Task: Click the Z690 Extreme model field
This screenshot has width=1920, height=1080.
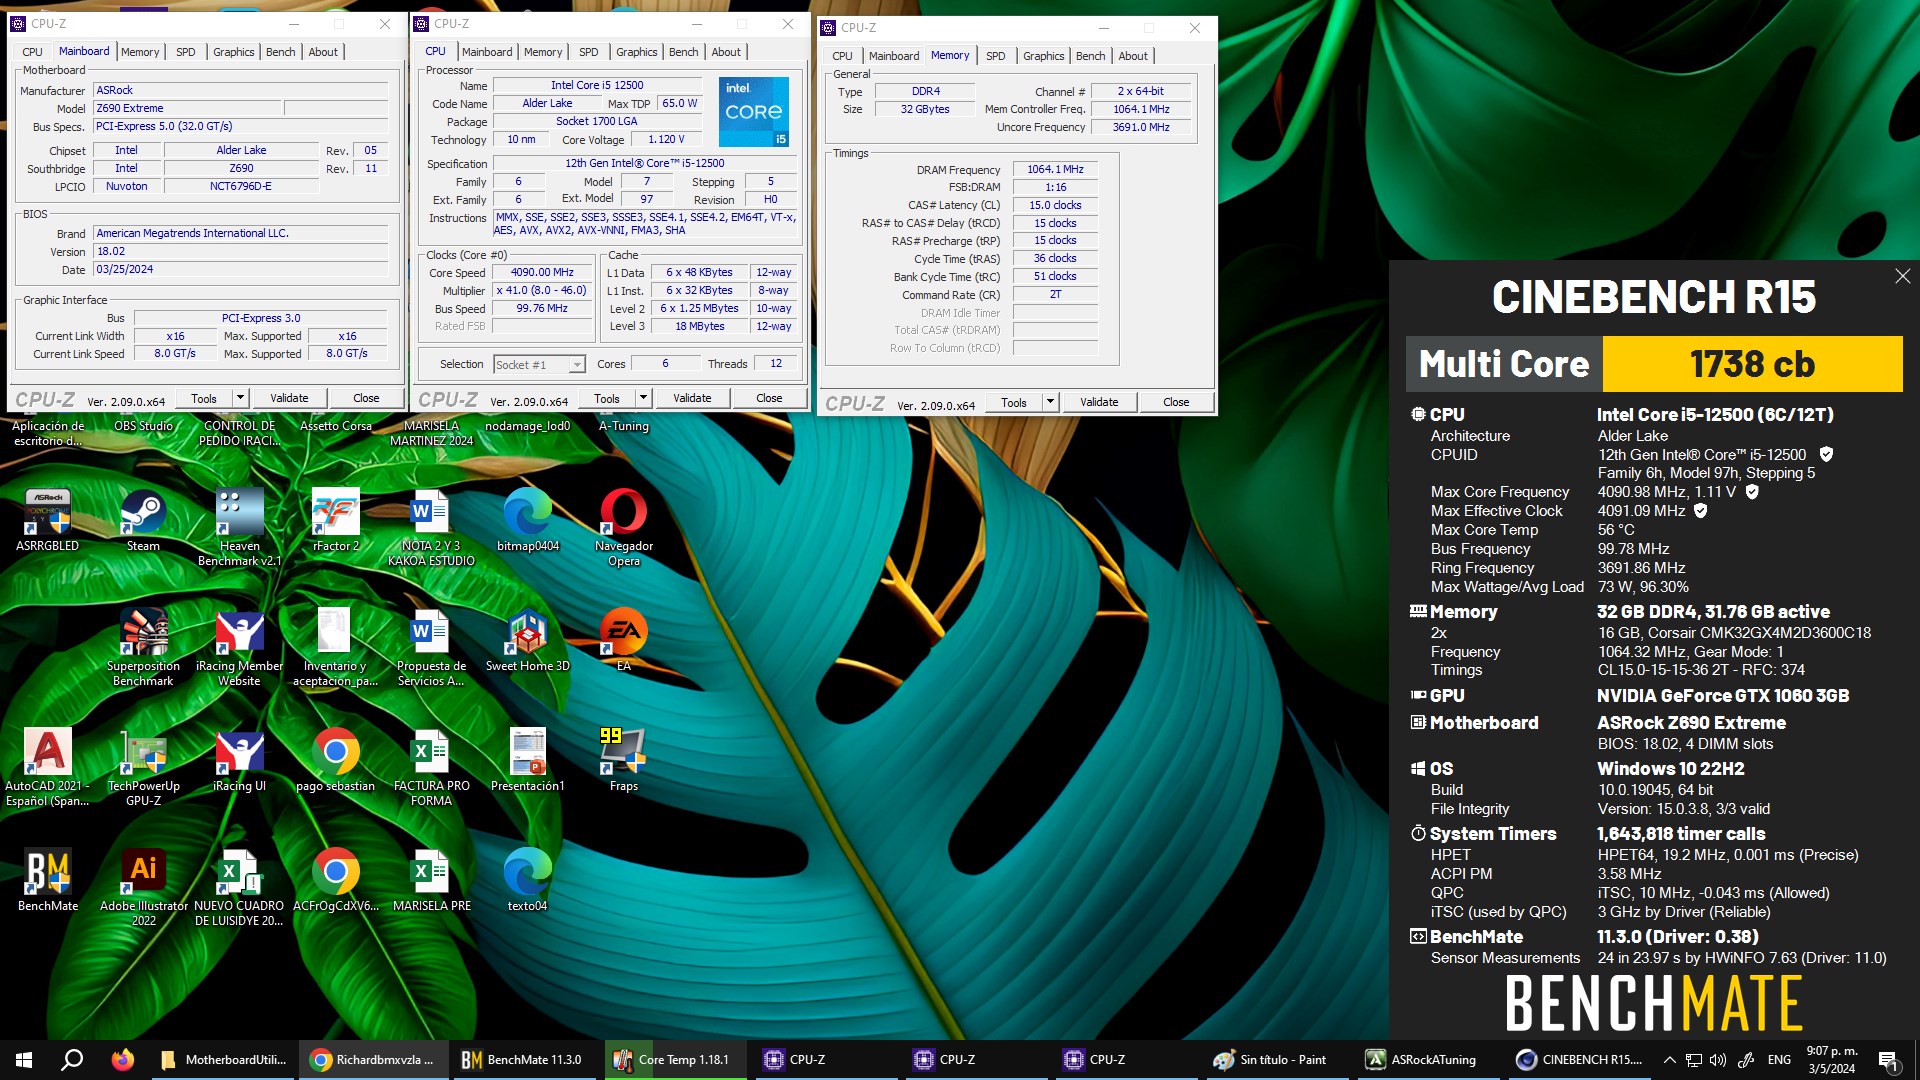Action: [187, 108]
